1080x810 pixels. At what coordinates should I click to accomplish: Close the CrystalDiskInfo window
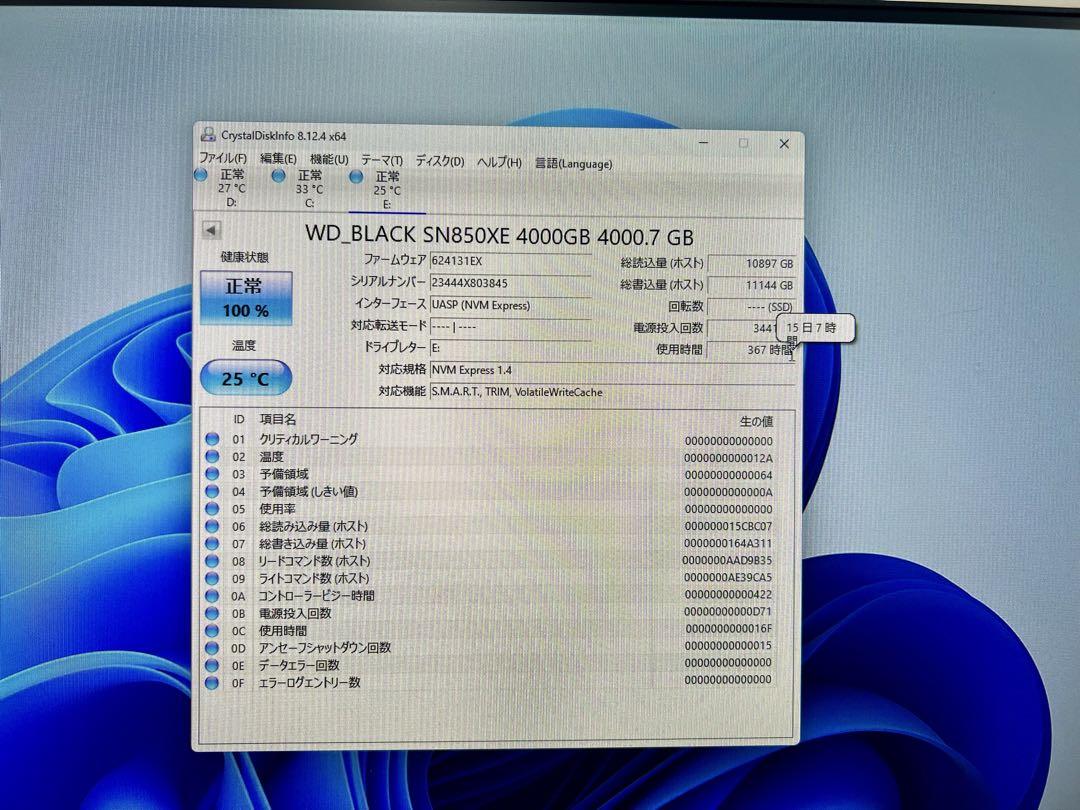[x=784, y=144]
